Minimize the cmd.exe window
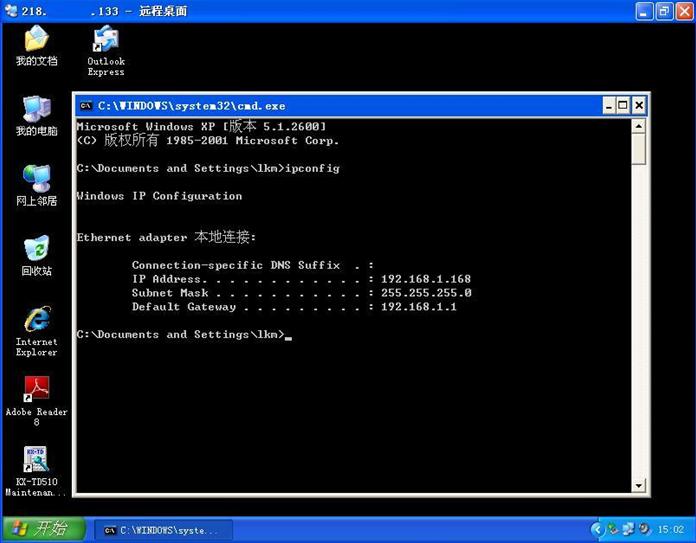 click(609, 106)
